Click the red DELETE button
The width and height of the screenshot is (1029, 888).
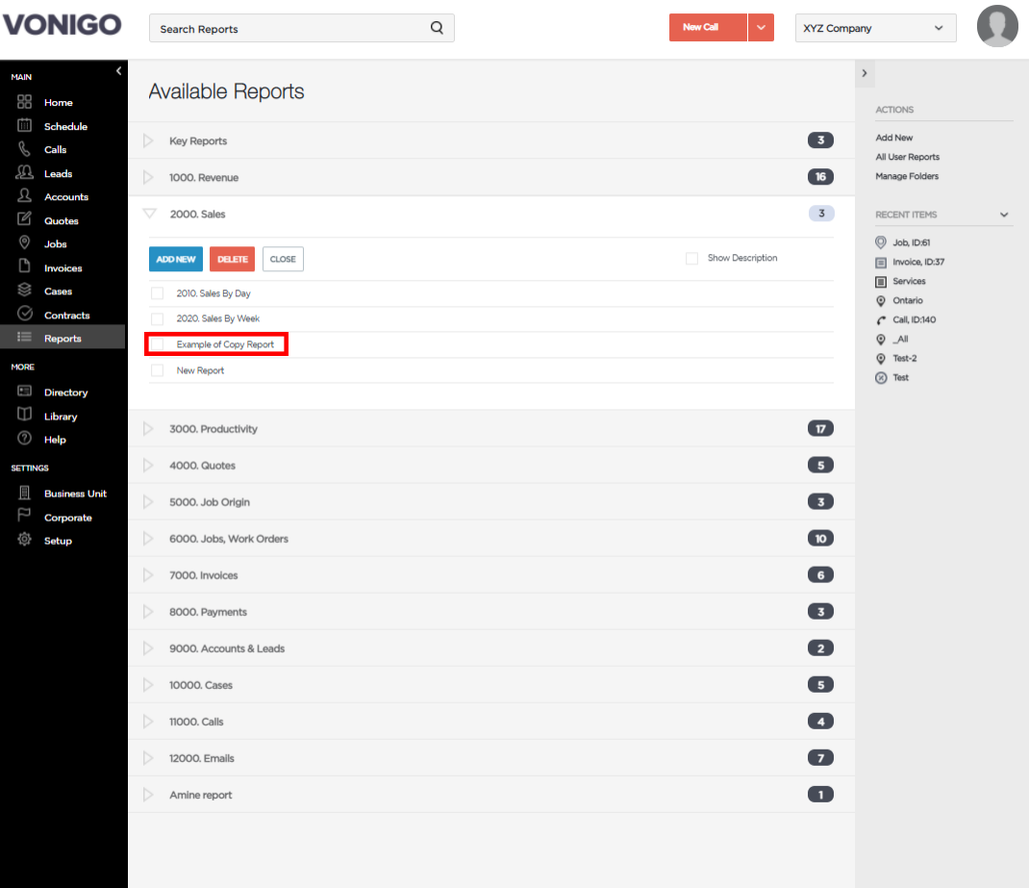(232, 259)
